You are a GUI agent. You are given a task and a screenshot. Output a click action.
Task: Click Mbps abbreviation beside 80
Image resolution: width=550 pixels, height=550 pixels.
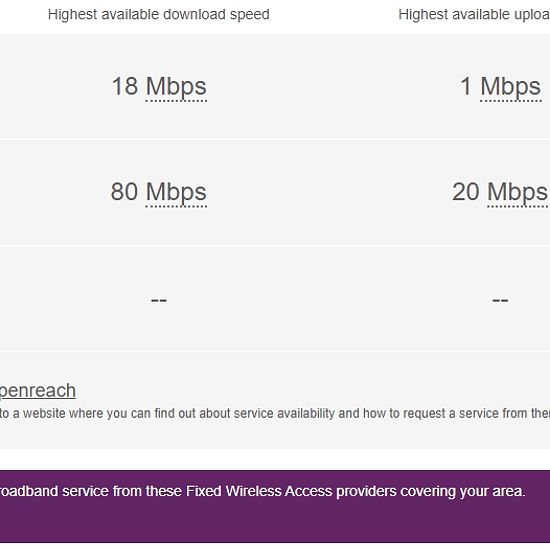176,192
